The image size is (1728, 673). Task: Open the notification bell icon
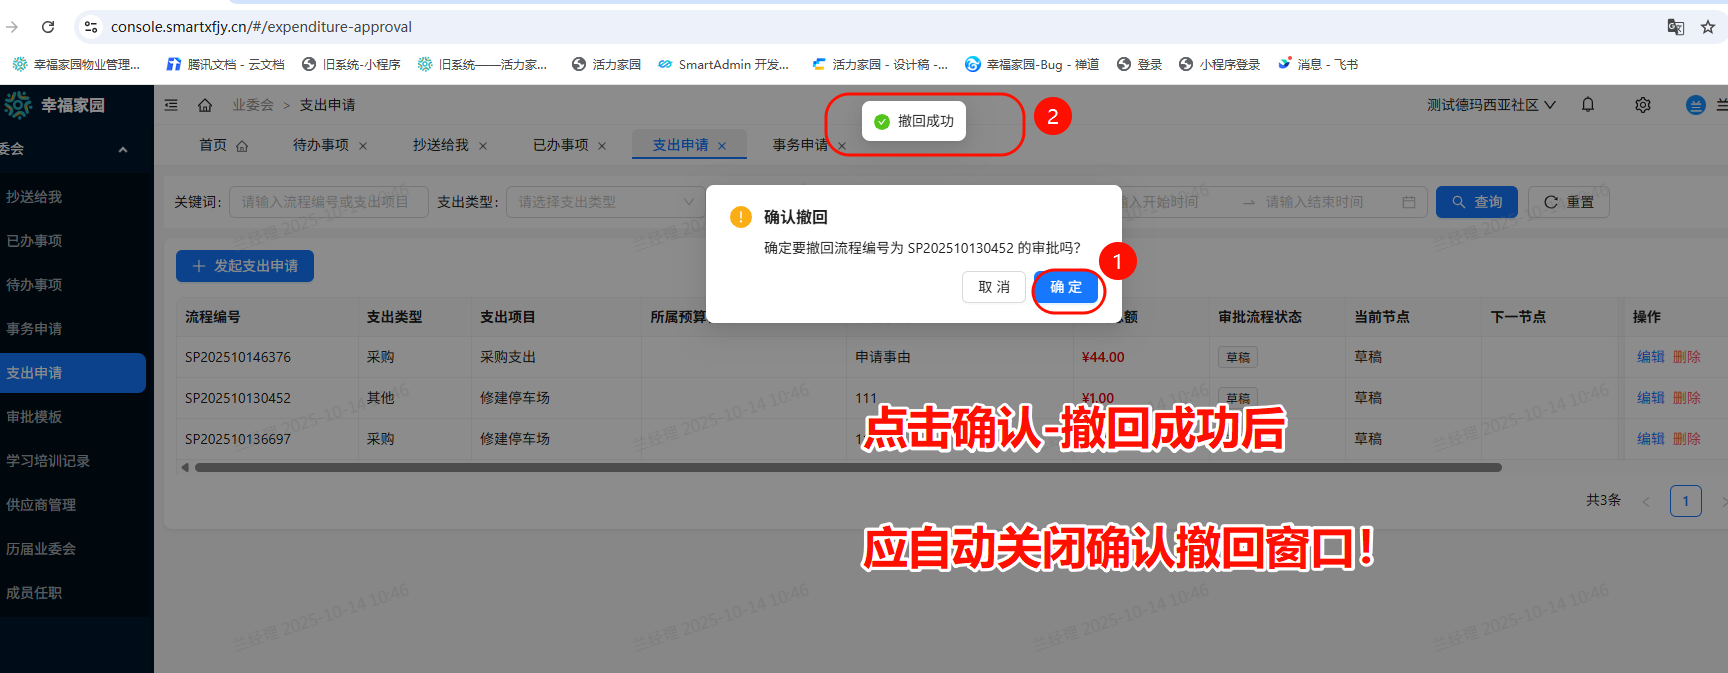pyautogui.click(x=1588, y=105)
